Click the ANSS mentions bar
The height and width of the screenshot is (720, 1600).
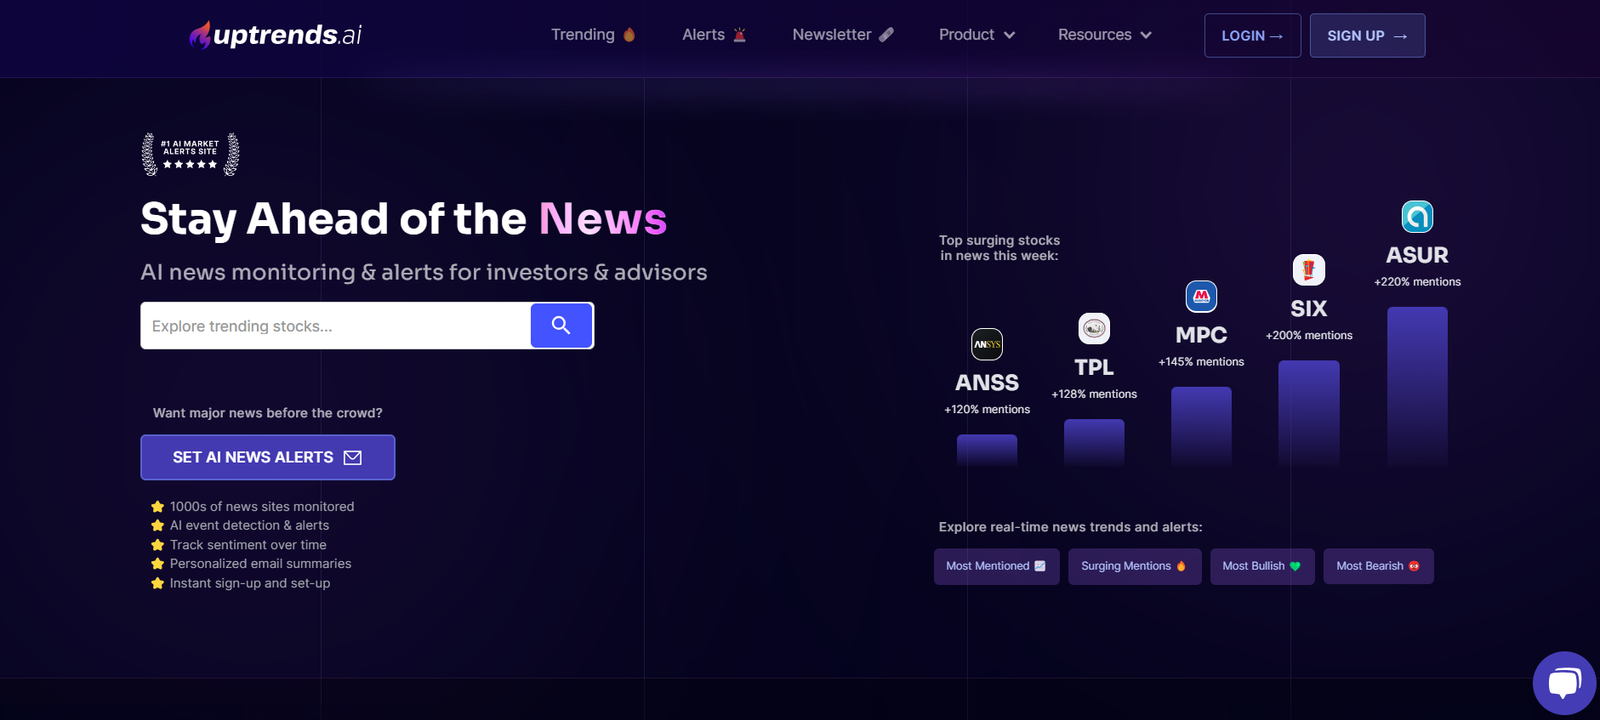(987, 451)
